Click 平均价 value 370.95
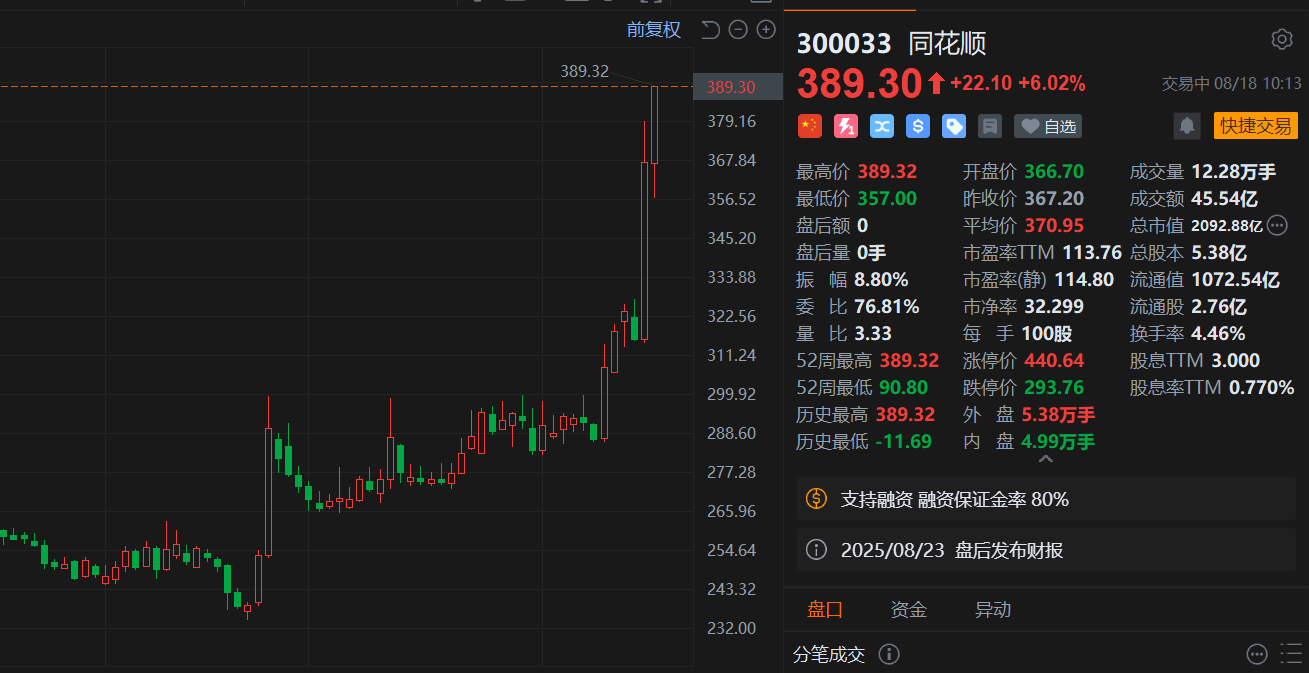Image resolution: width=1309 pixels, height=673 pixels. pos(1054,225)
